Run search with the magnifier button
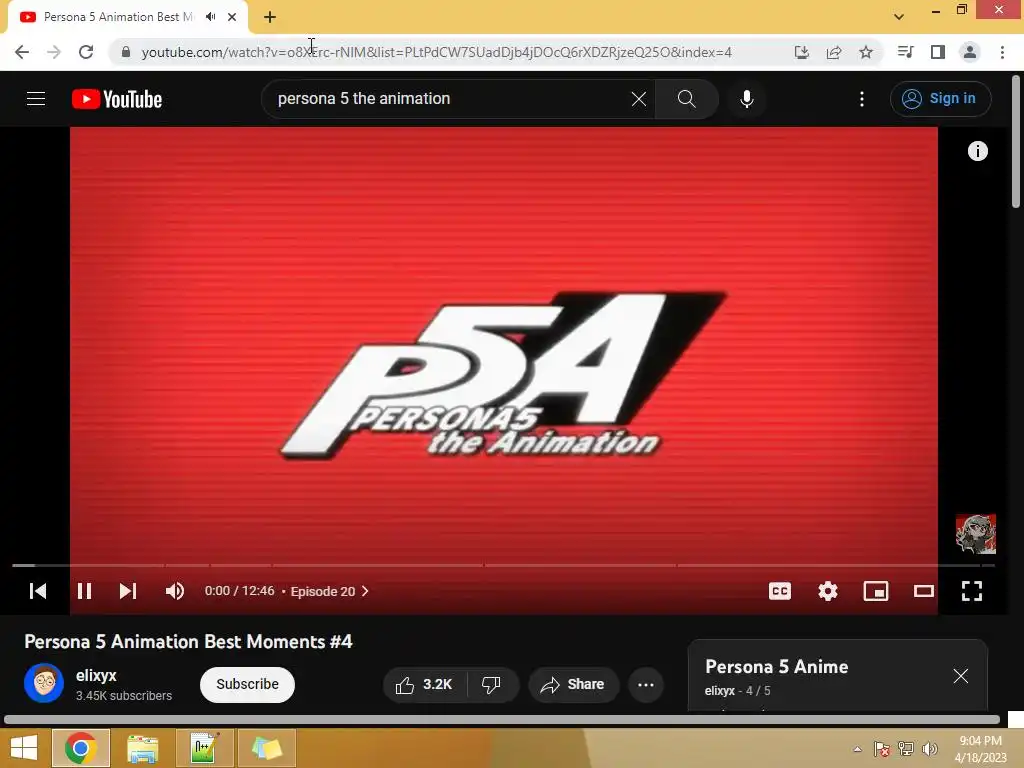 (x=686, y=99)
